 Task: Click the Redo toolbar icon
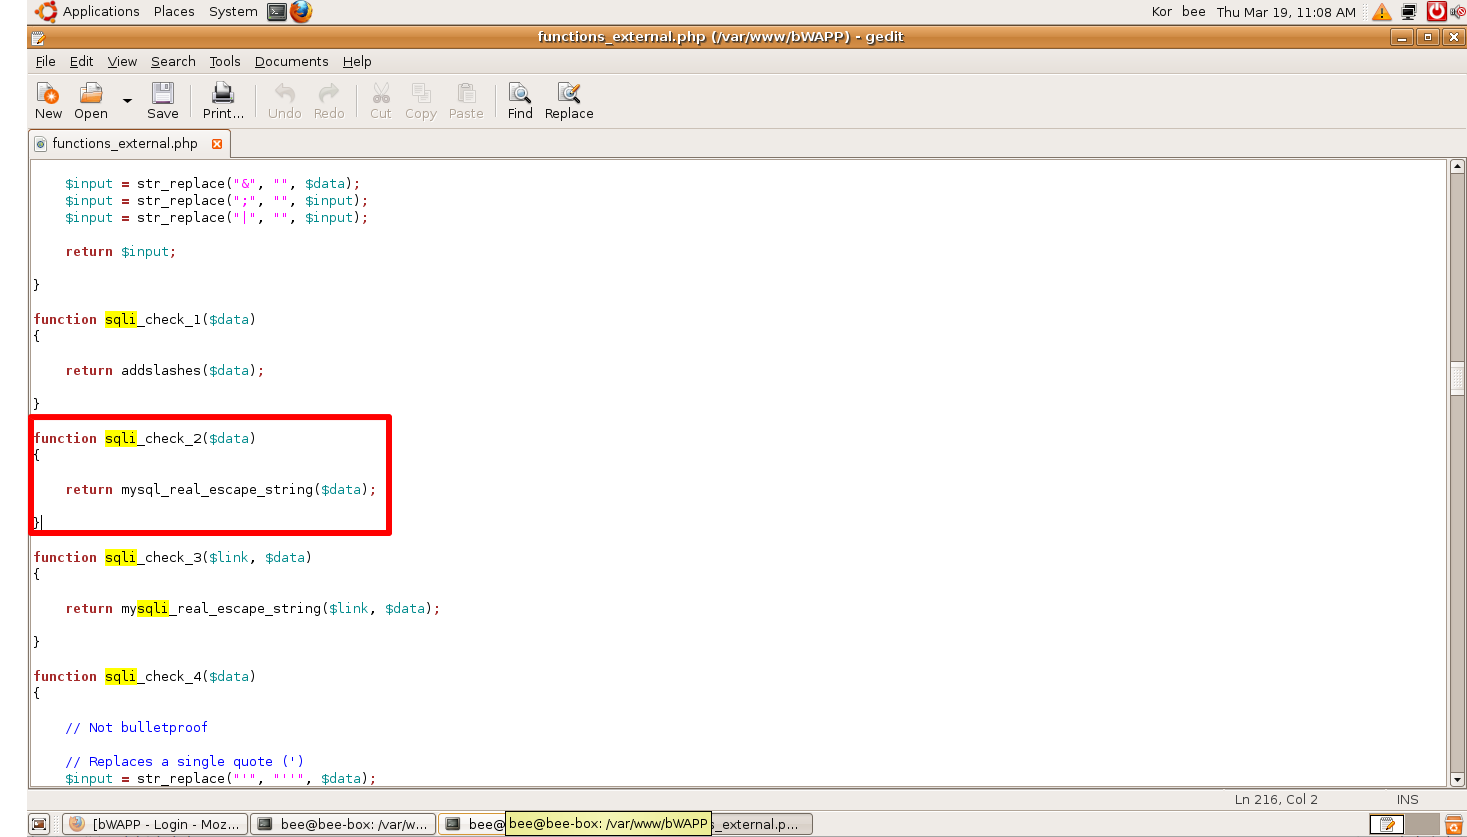click(329, 101)
